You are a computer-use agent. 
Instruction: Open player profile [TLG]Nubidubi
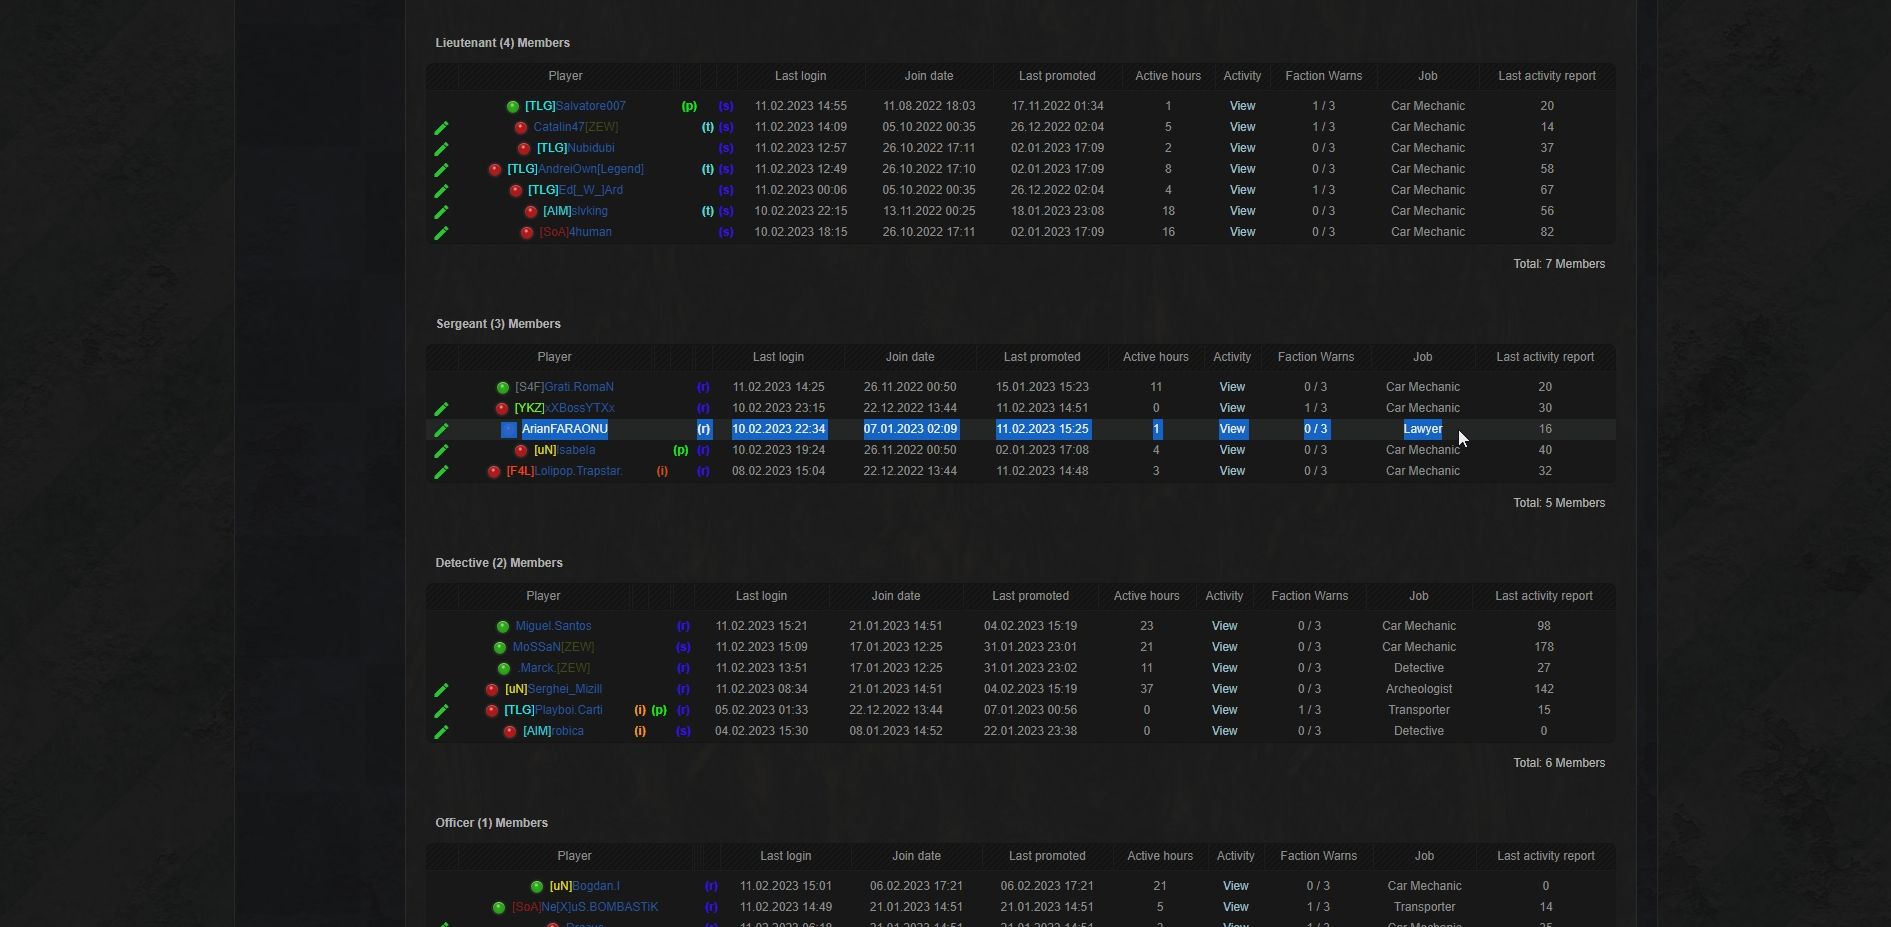coord(576,148)
